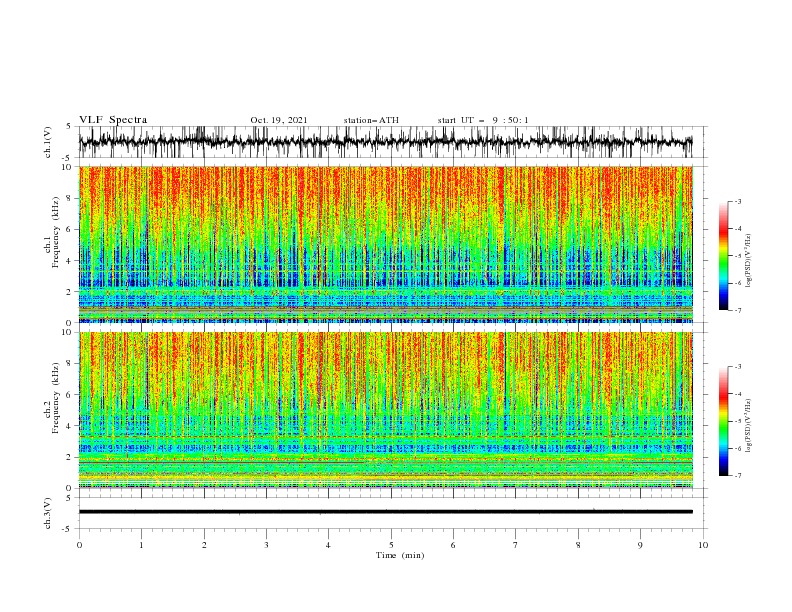792x612 pixels.
Task: Select the "station=ATH" label
Action: [371, 120]
